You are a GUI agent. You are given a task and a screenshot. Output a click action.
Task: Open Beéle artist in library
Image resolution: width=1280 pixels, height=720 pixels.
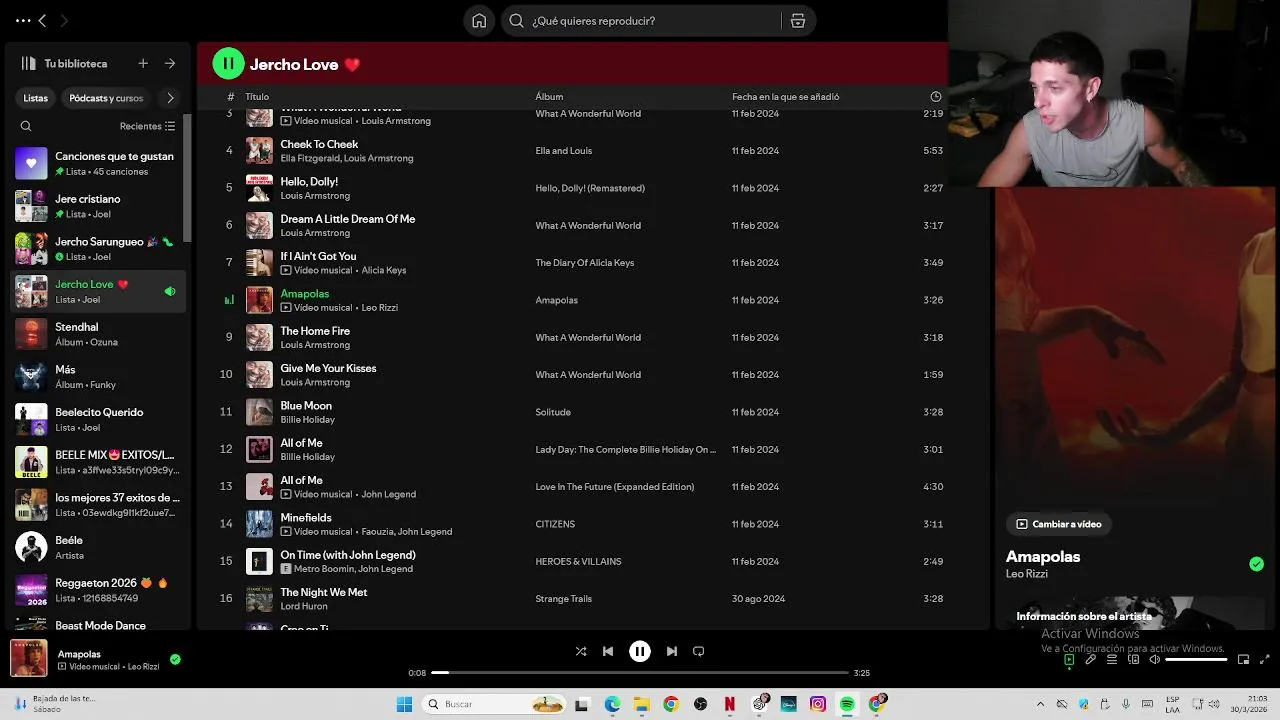click(x=98, y=547)
